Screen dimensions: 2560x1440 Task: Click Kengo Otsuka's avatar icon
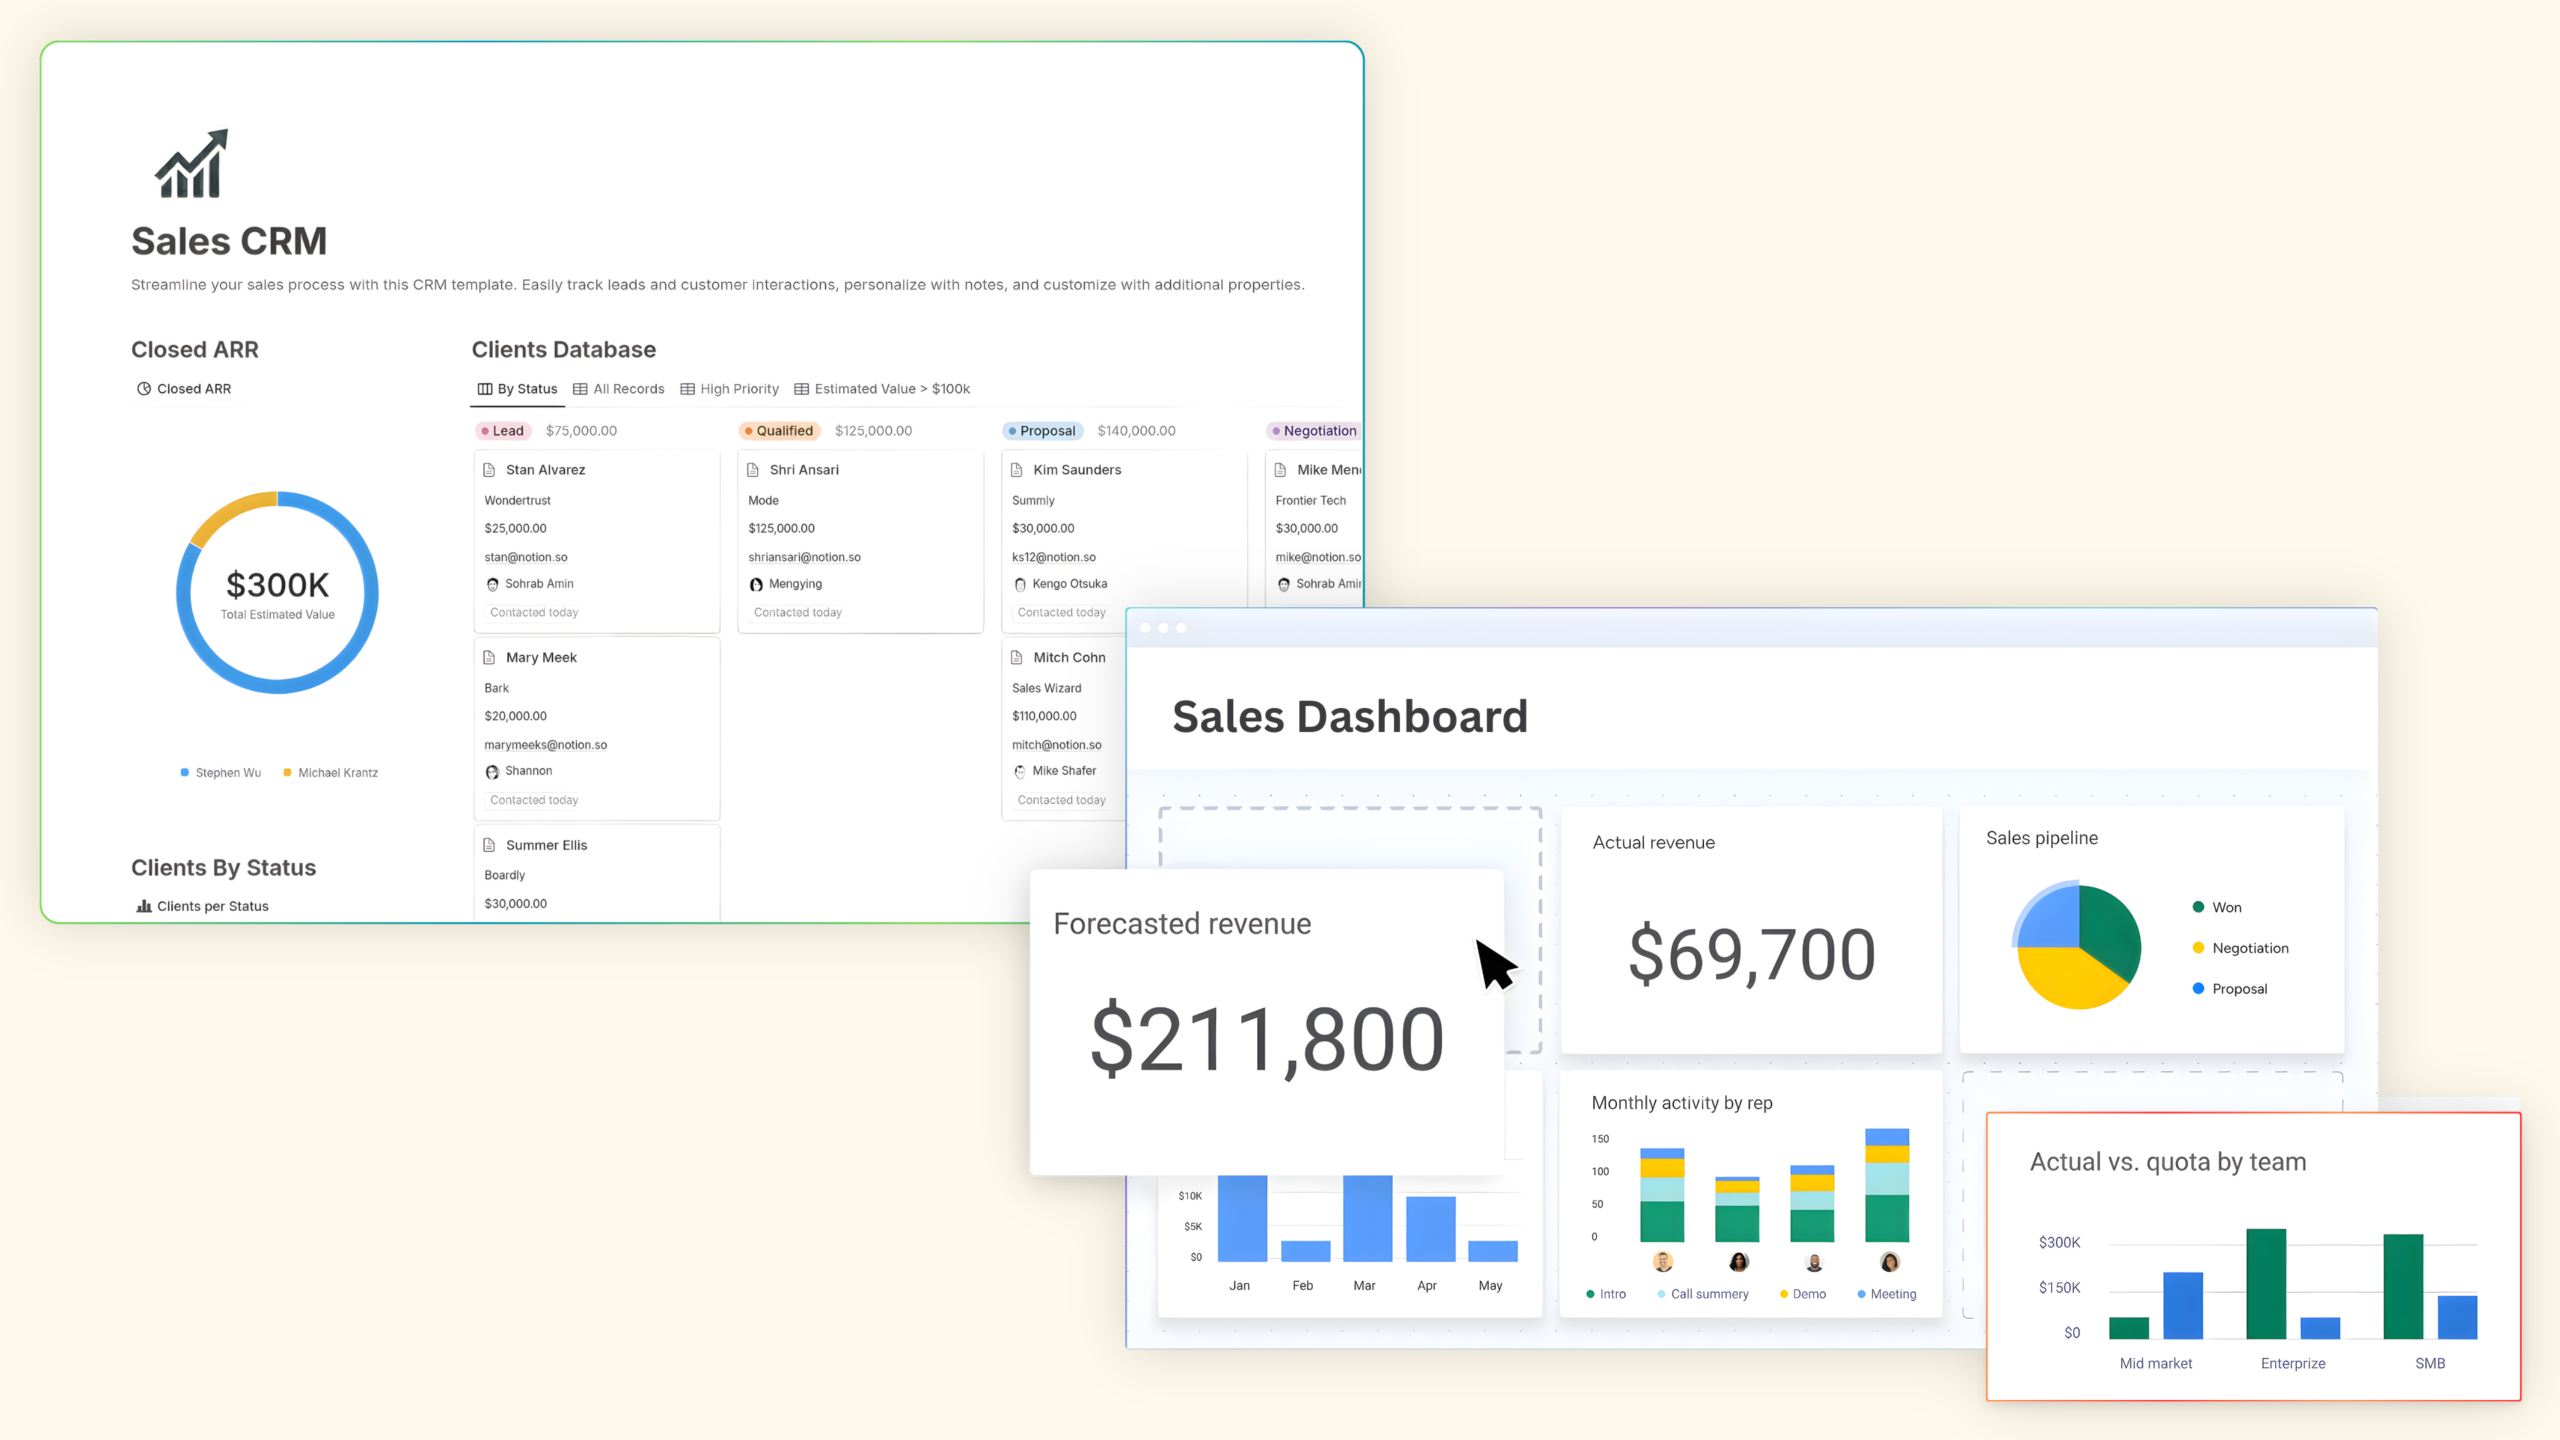1020,585
